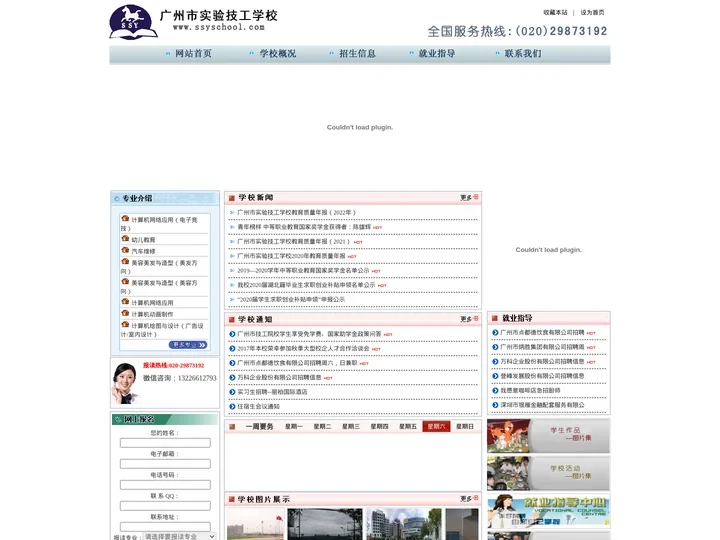The width and height of the screenshot is (720, 540).
Task: Click blue circle icon before 广州市点都德饮食有限公司招聘 in 就业指导 panel
Action: tap(495, 332)
